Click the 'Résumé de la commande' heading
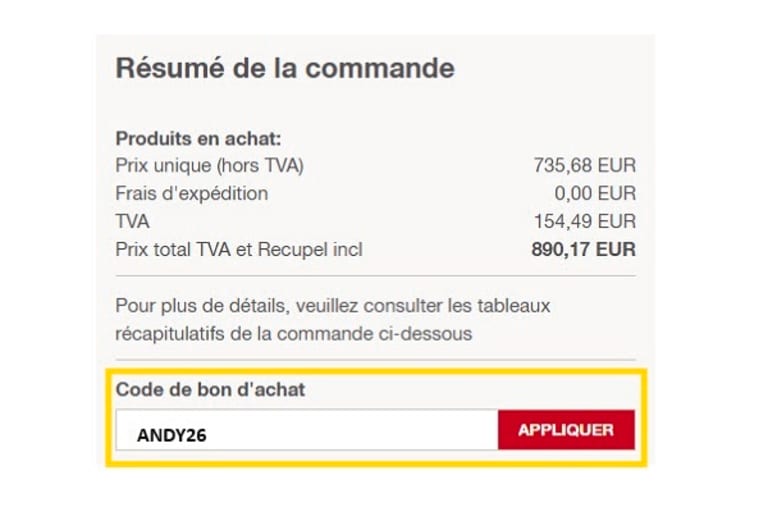 285,69
